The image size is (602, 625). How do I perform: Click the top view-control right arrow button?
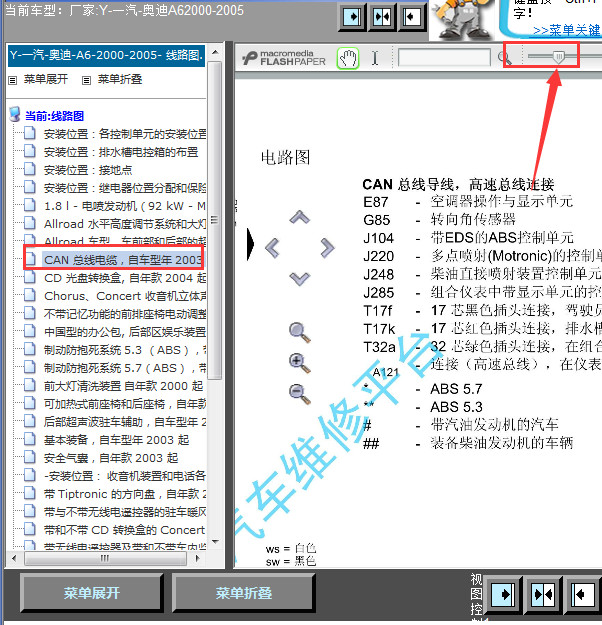click(352, 17)
